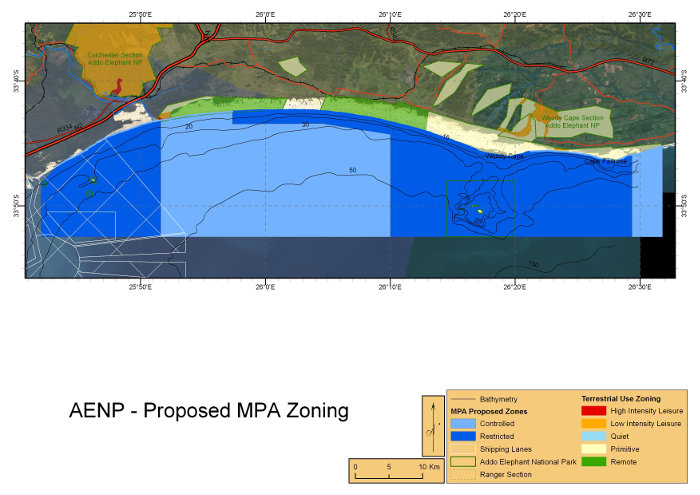Viewport: 700px width, 495px height.
Task: Click the Controlled zone light blue swatch
Action: (463, 424)
